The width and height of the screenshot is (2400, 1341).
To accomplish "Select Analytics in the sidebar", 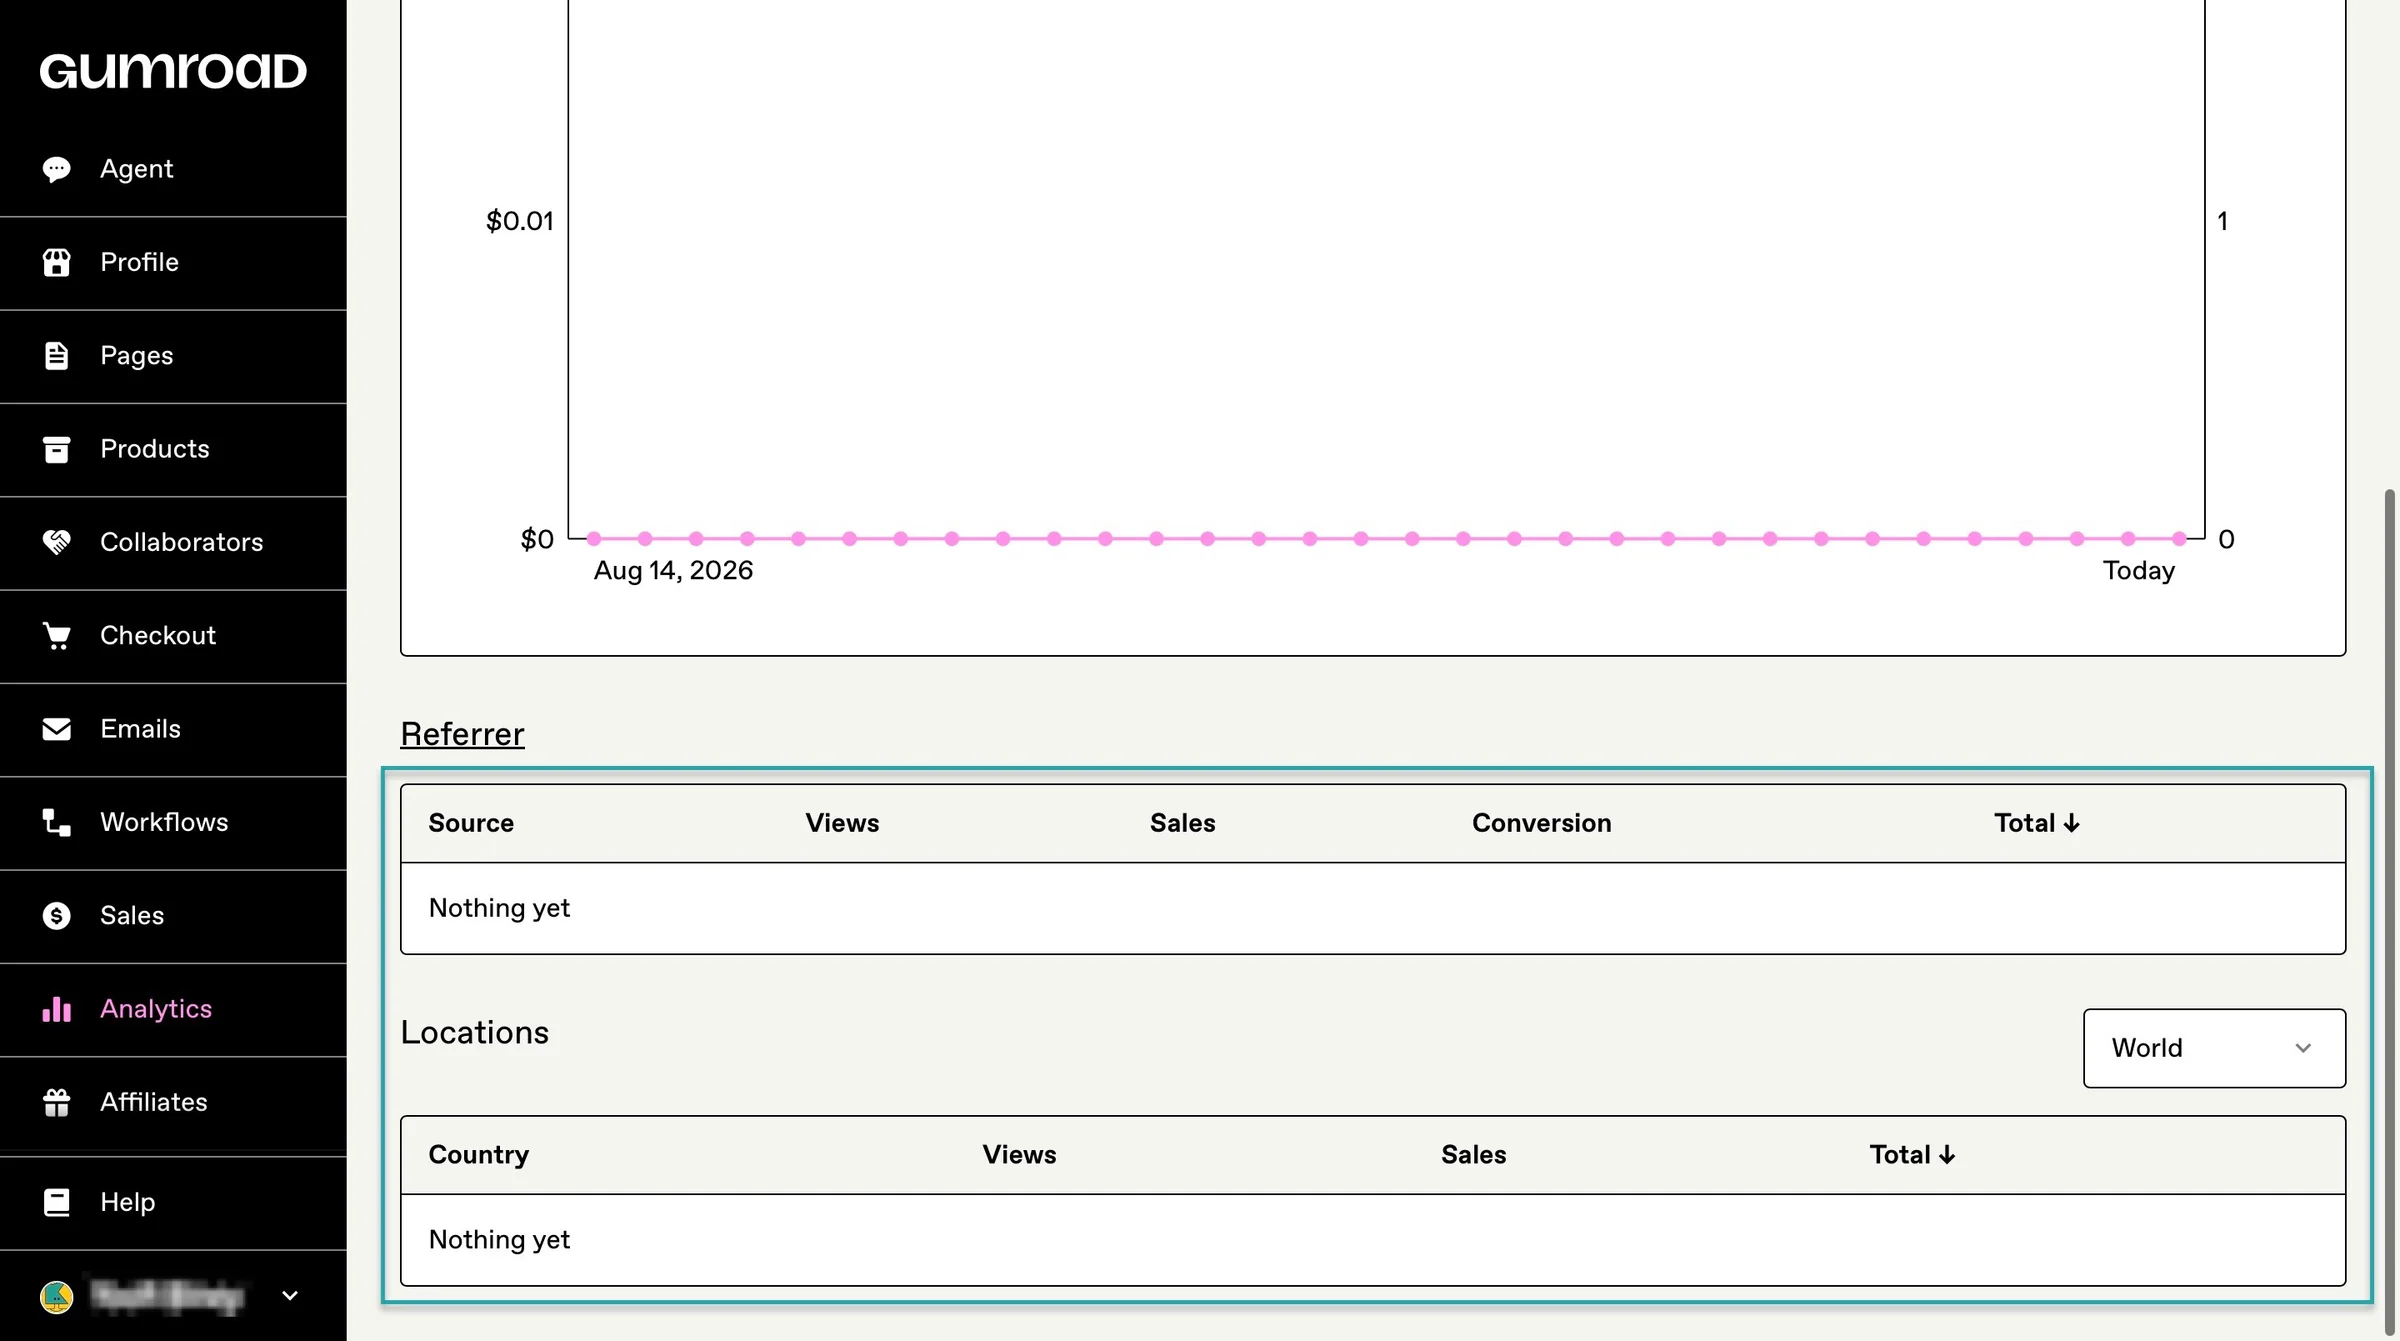I will pos(173,1009).
